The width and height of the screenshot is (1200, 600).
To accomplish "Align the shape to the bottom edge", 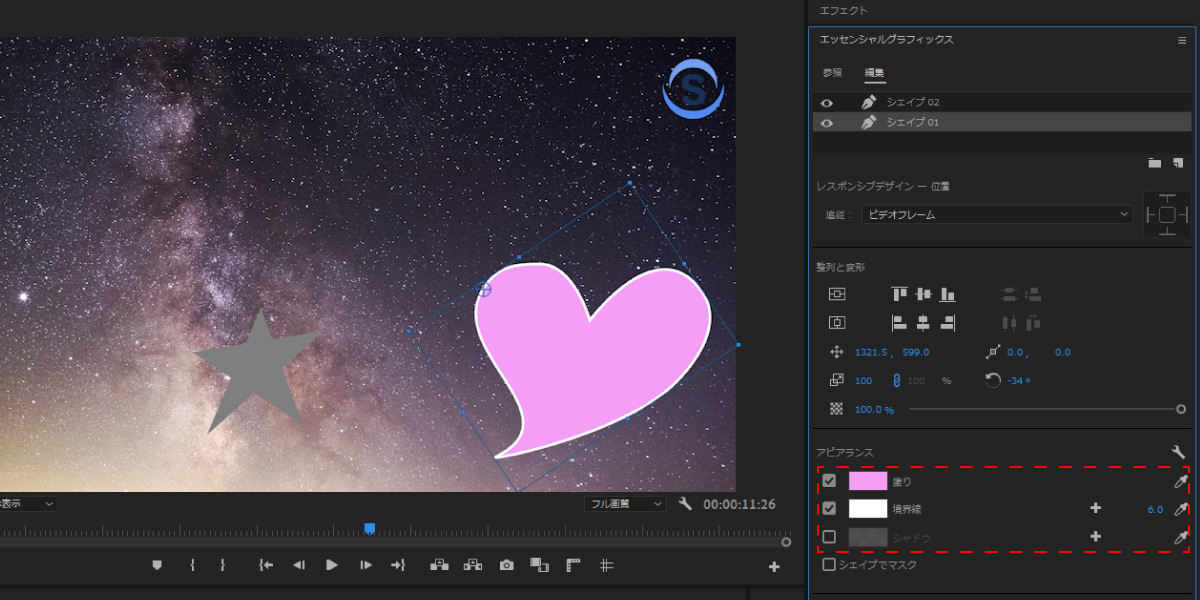I will pos(947,294).
